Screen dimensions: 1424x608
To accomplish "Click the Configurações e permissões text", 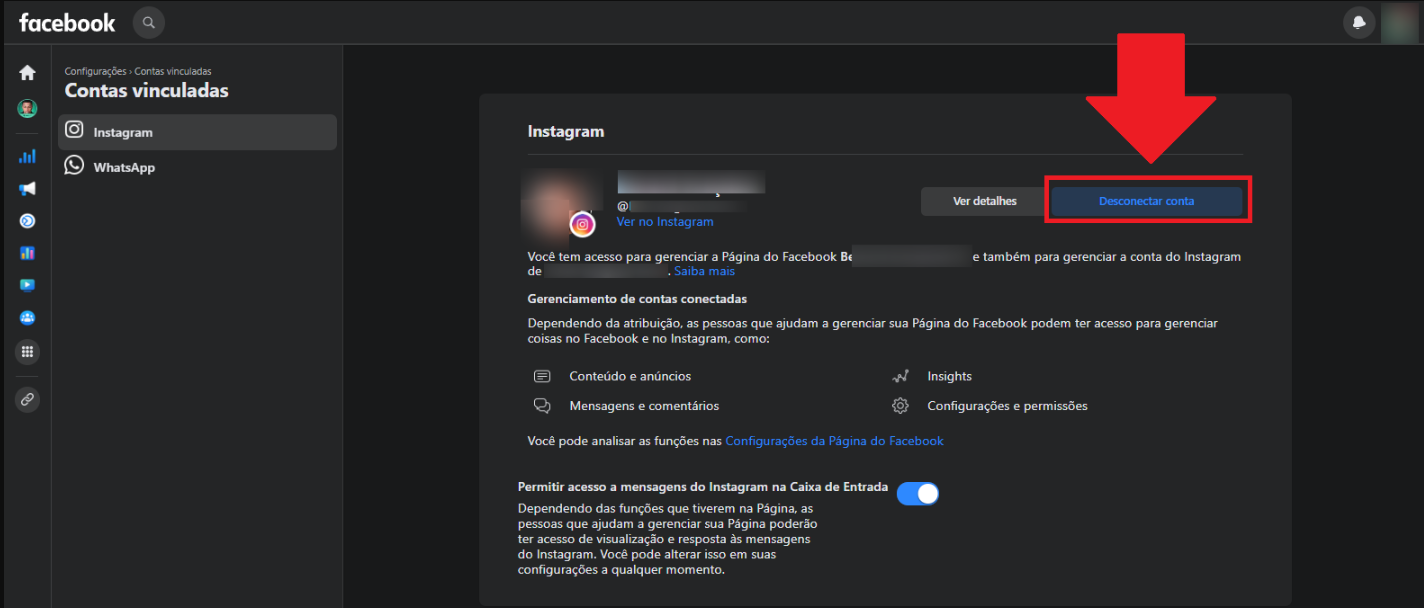I will pyautogui.click(x=1007, y=406).
